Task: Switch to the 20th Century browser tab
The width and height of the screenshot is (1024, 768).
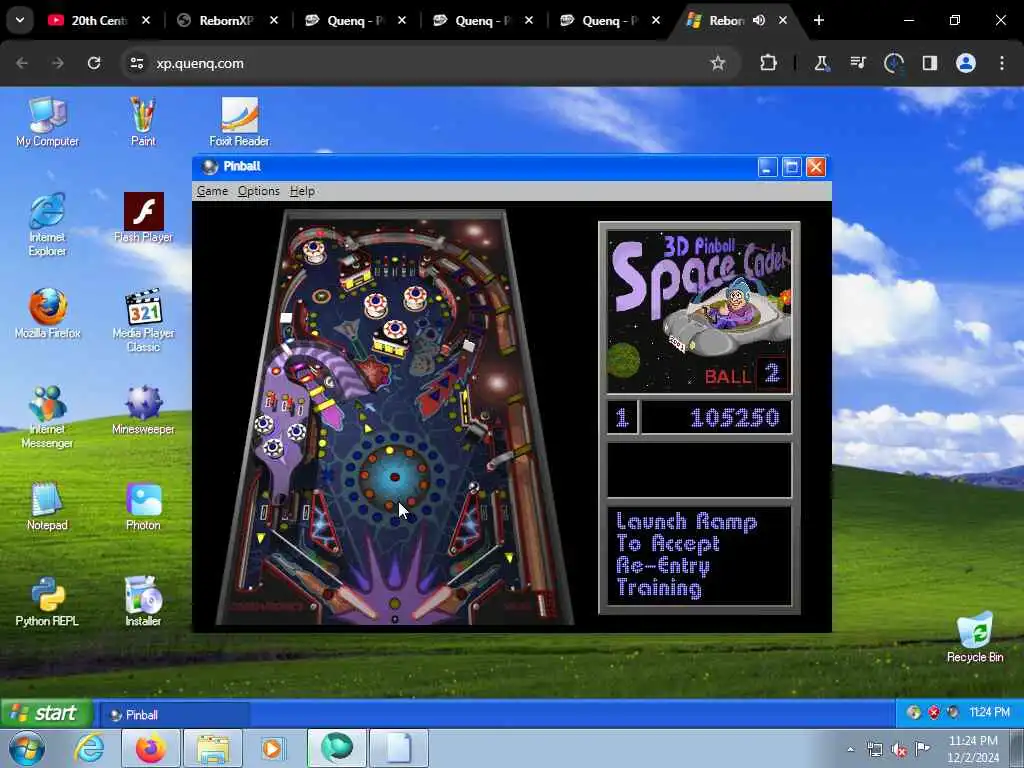Action: [98, 20]
